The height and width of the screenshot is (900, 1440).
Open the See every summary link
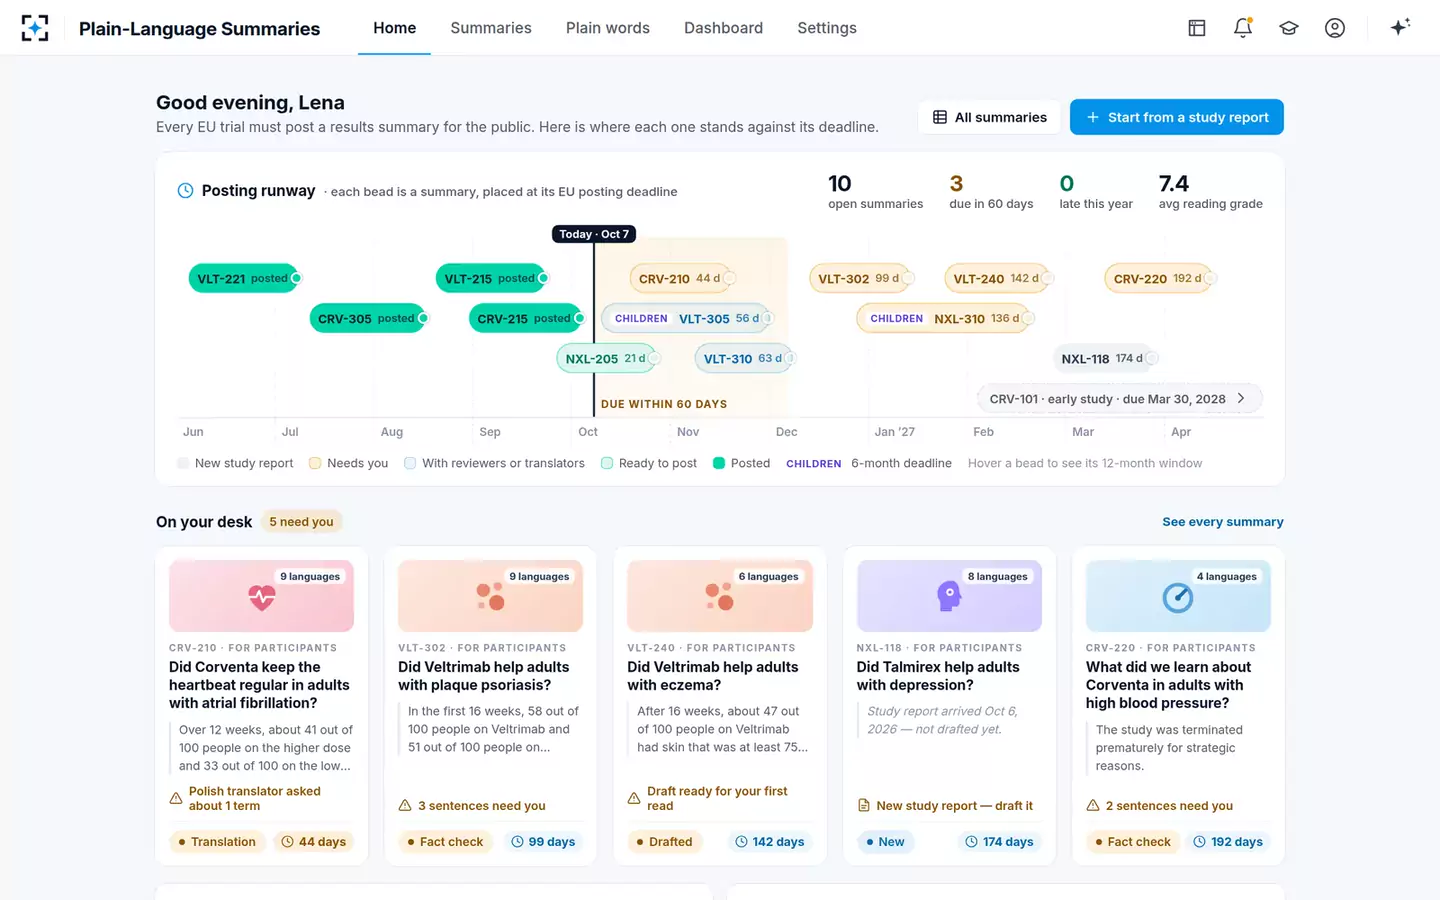1223,522
